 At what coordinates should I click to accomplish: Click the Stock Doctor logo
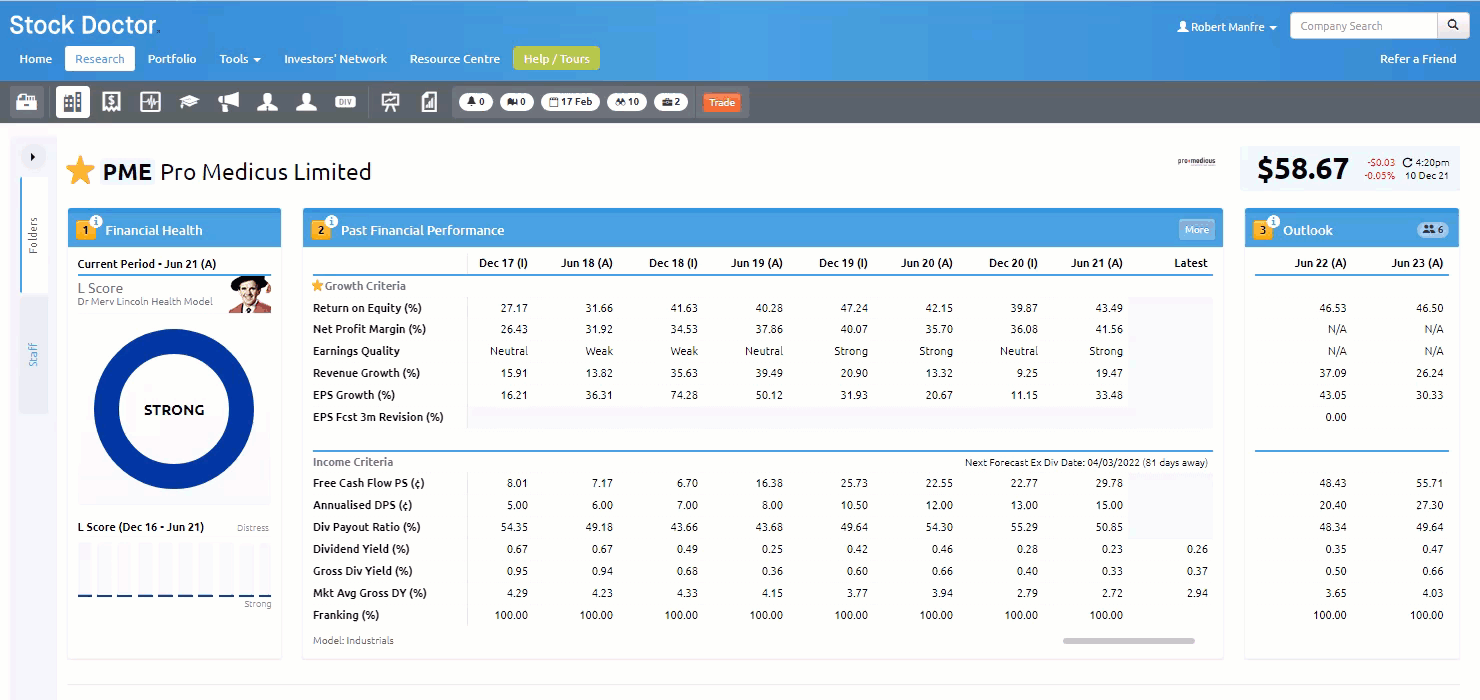[x=84, y=25]
